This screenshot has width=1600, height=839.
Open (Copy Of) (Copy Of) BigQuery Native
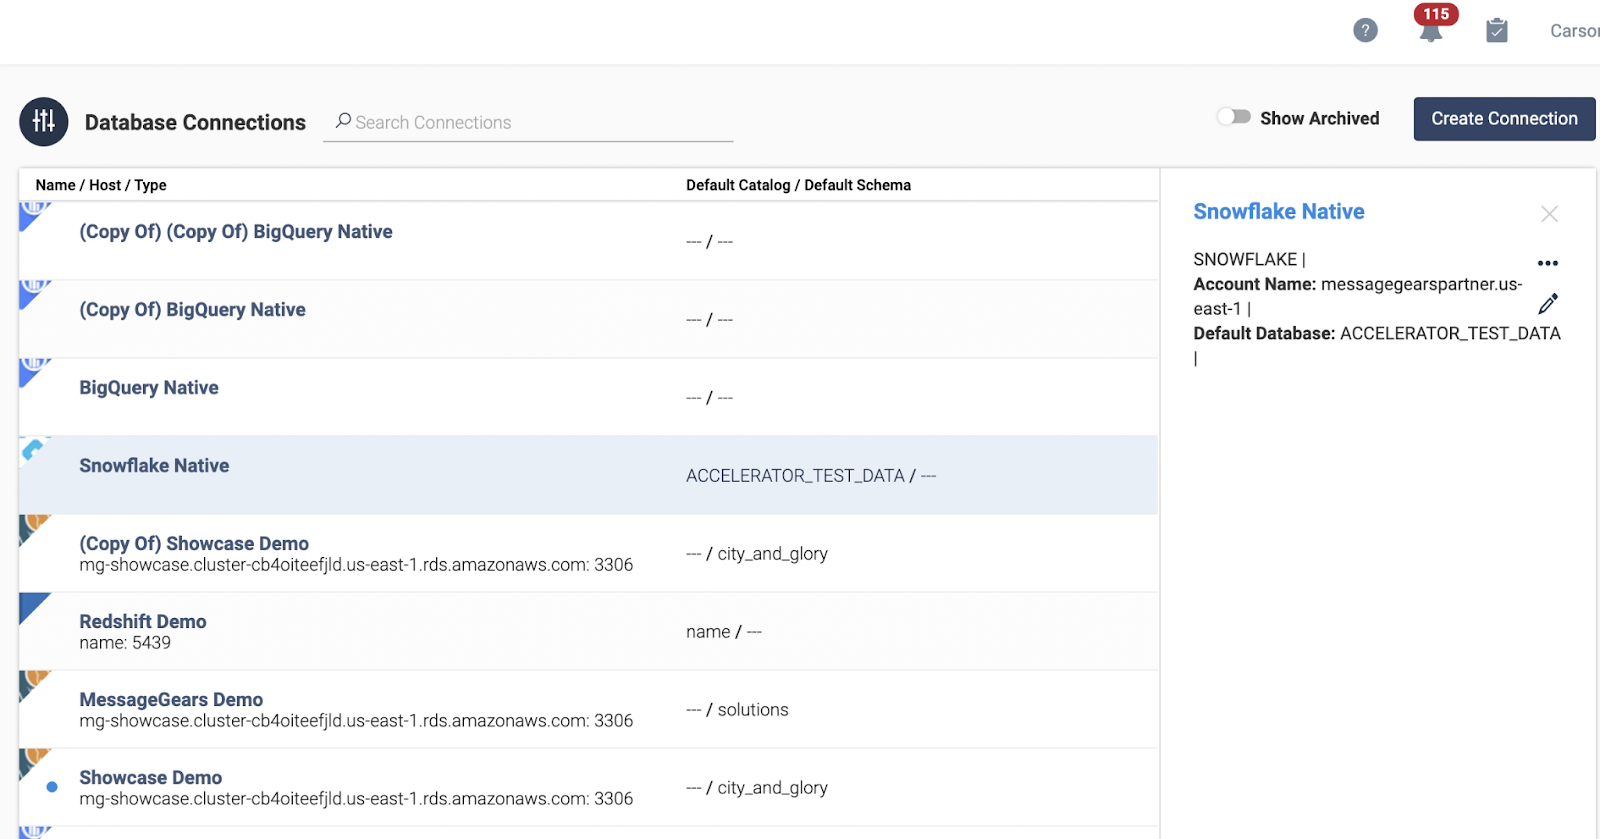click(236, 232)
